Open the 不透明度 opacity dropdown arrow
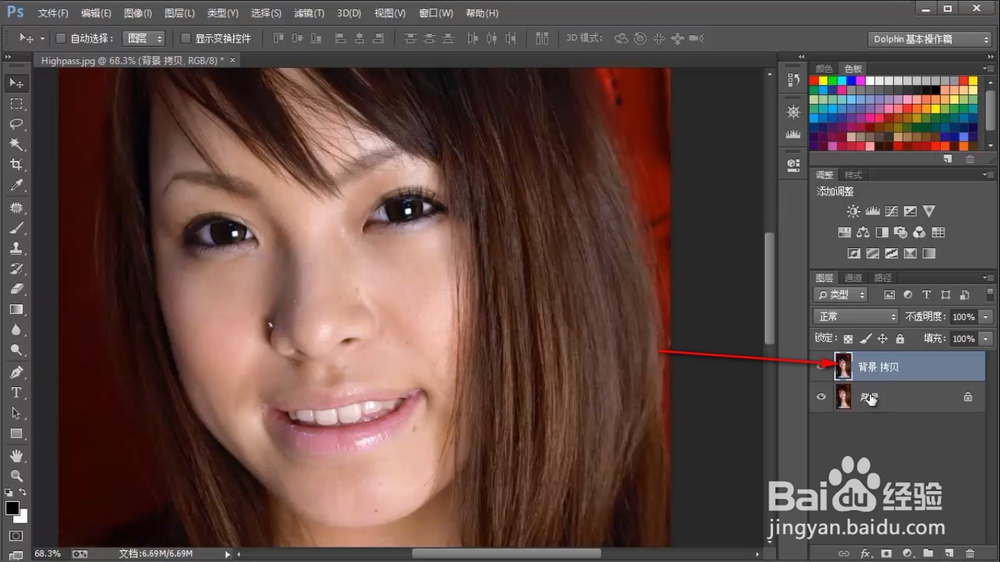This screenshot has width=1000, height=562. click(x=986, y=316)
